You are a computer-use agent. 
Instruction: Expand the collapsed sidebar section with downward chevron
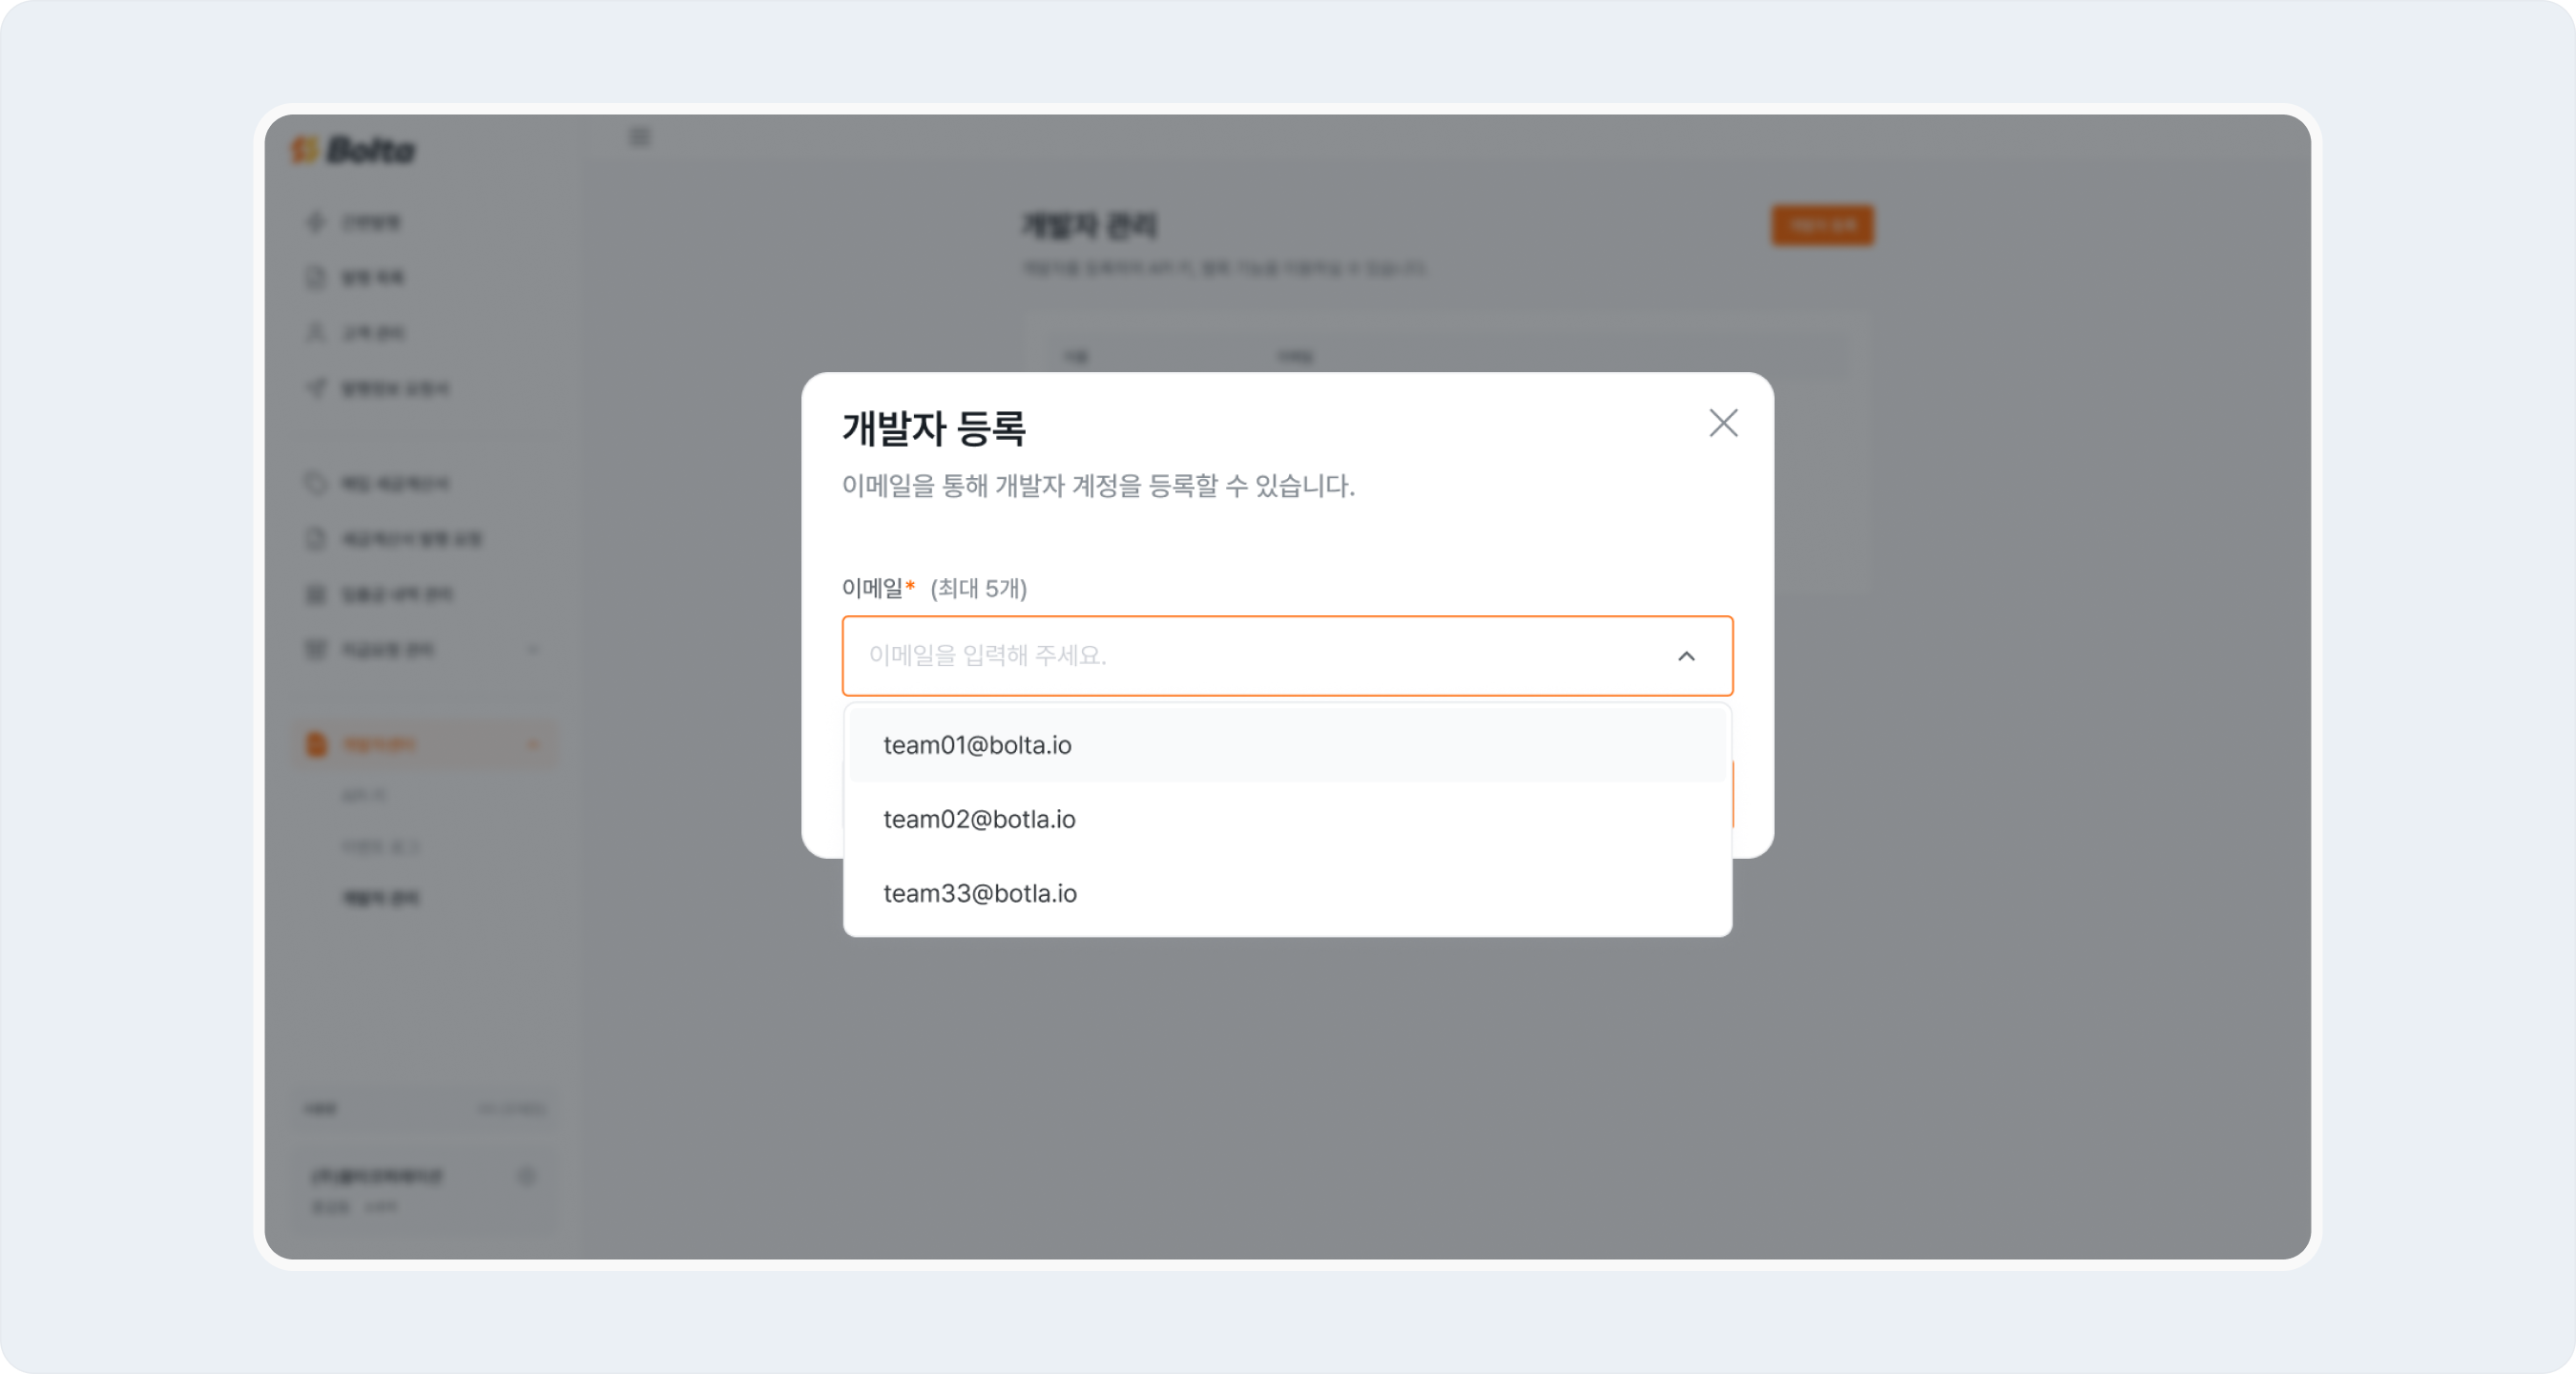[535, 649]
